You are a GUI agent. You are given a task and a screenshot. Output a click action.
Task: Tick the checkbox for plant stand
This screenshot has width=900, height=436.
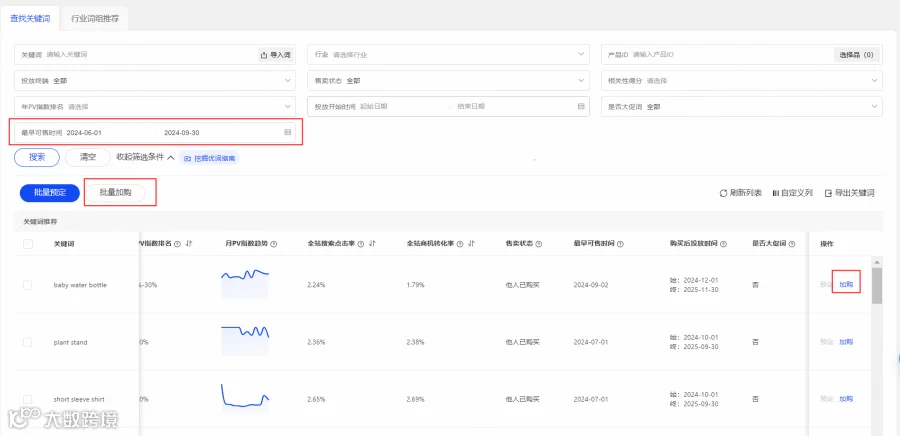coord(28,342)
